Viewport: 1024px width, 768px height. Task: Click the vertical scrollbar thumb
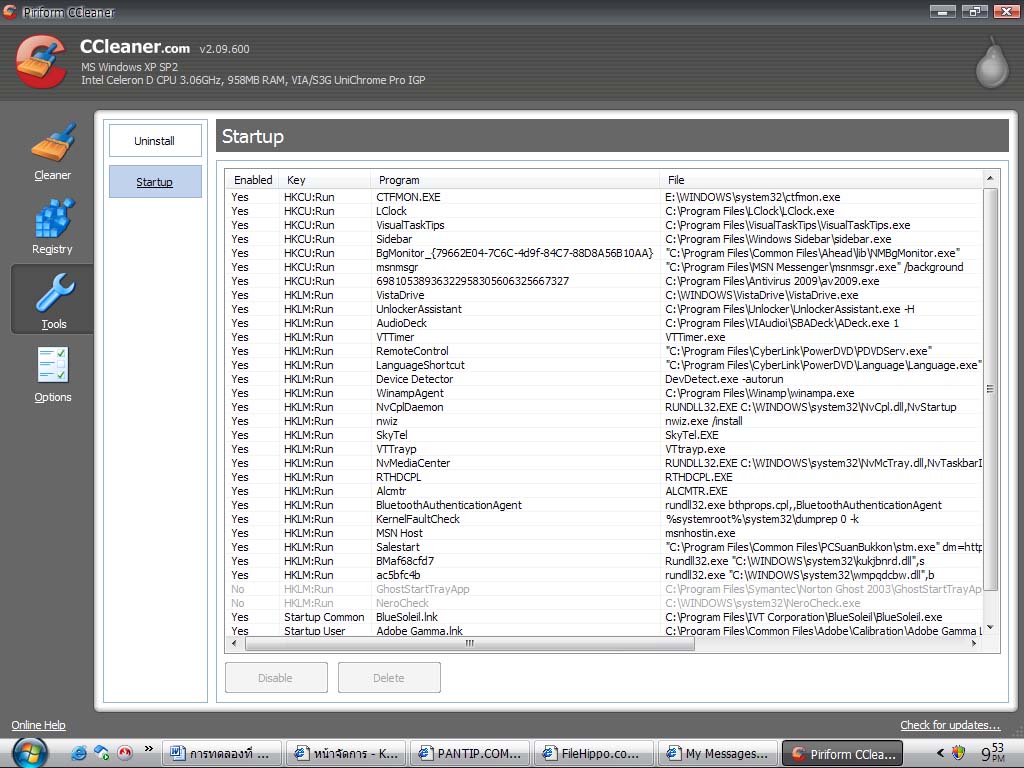click(990, 389)
